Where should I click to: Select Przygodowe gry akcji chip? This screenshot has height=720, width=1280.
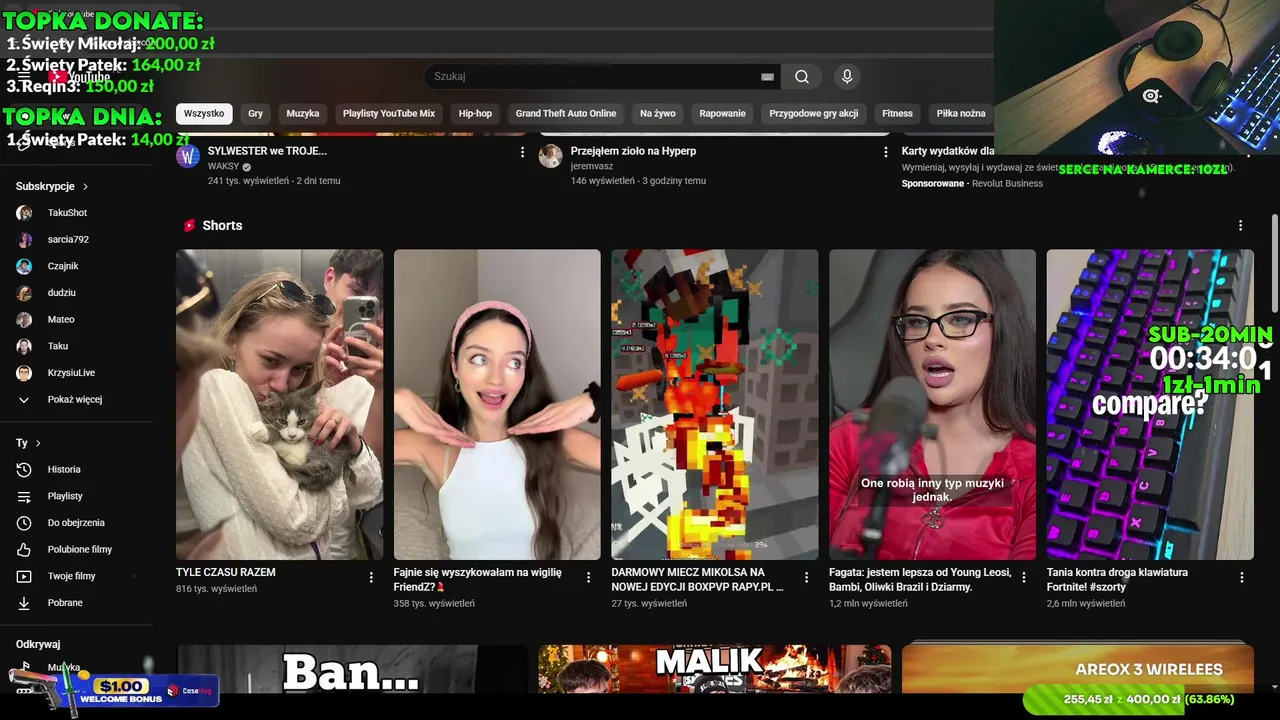[814, 114]
